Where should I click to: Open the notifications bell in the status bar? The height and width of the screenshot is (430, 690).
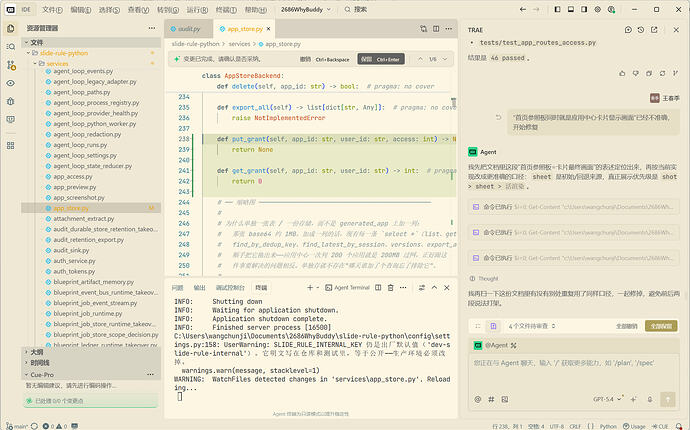[x=679, y=426]
